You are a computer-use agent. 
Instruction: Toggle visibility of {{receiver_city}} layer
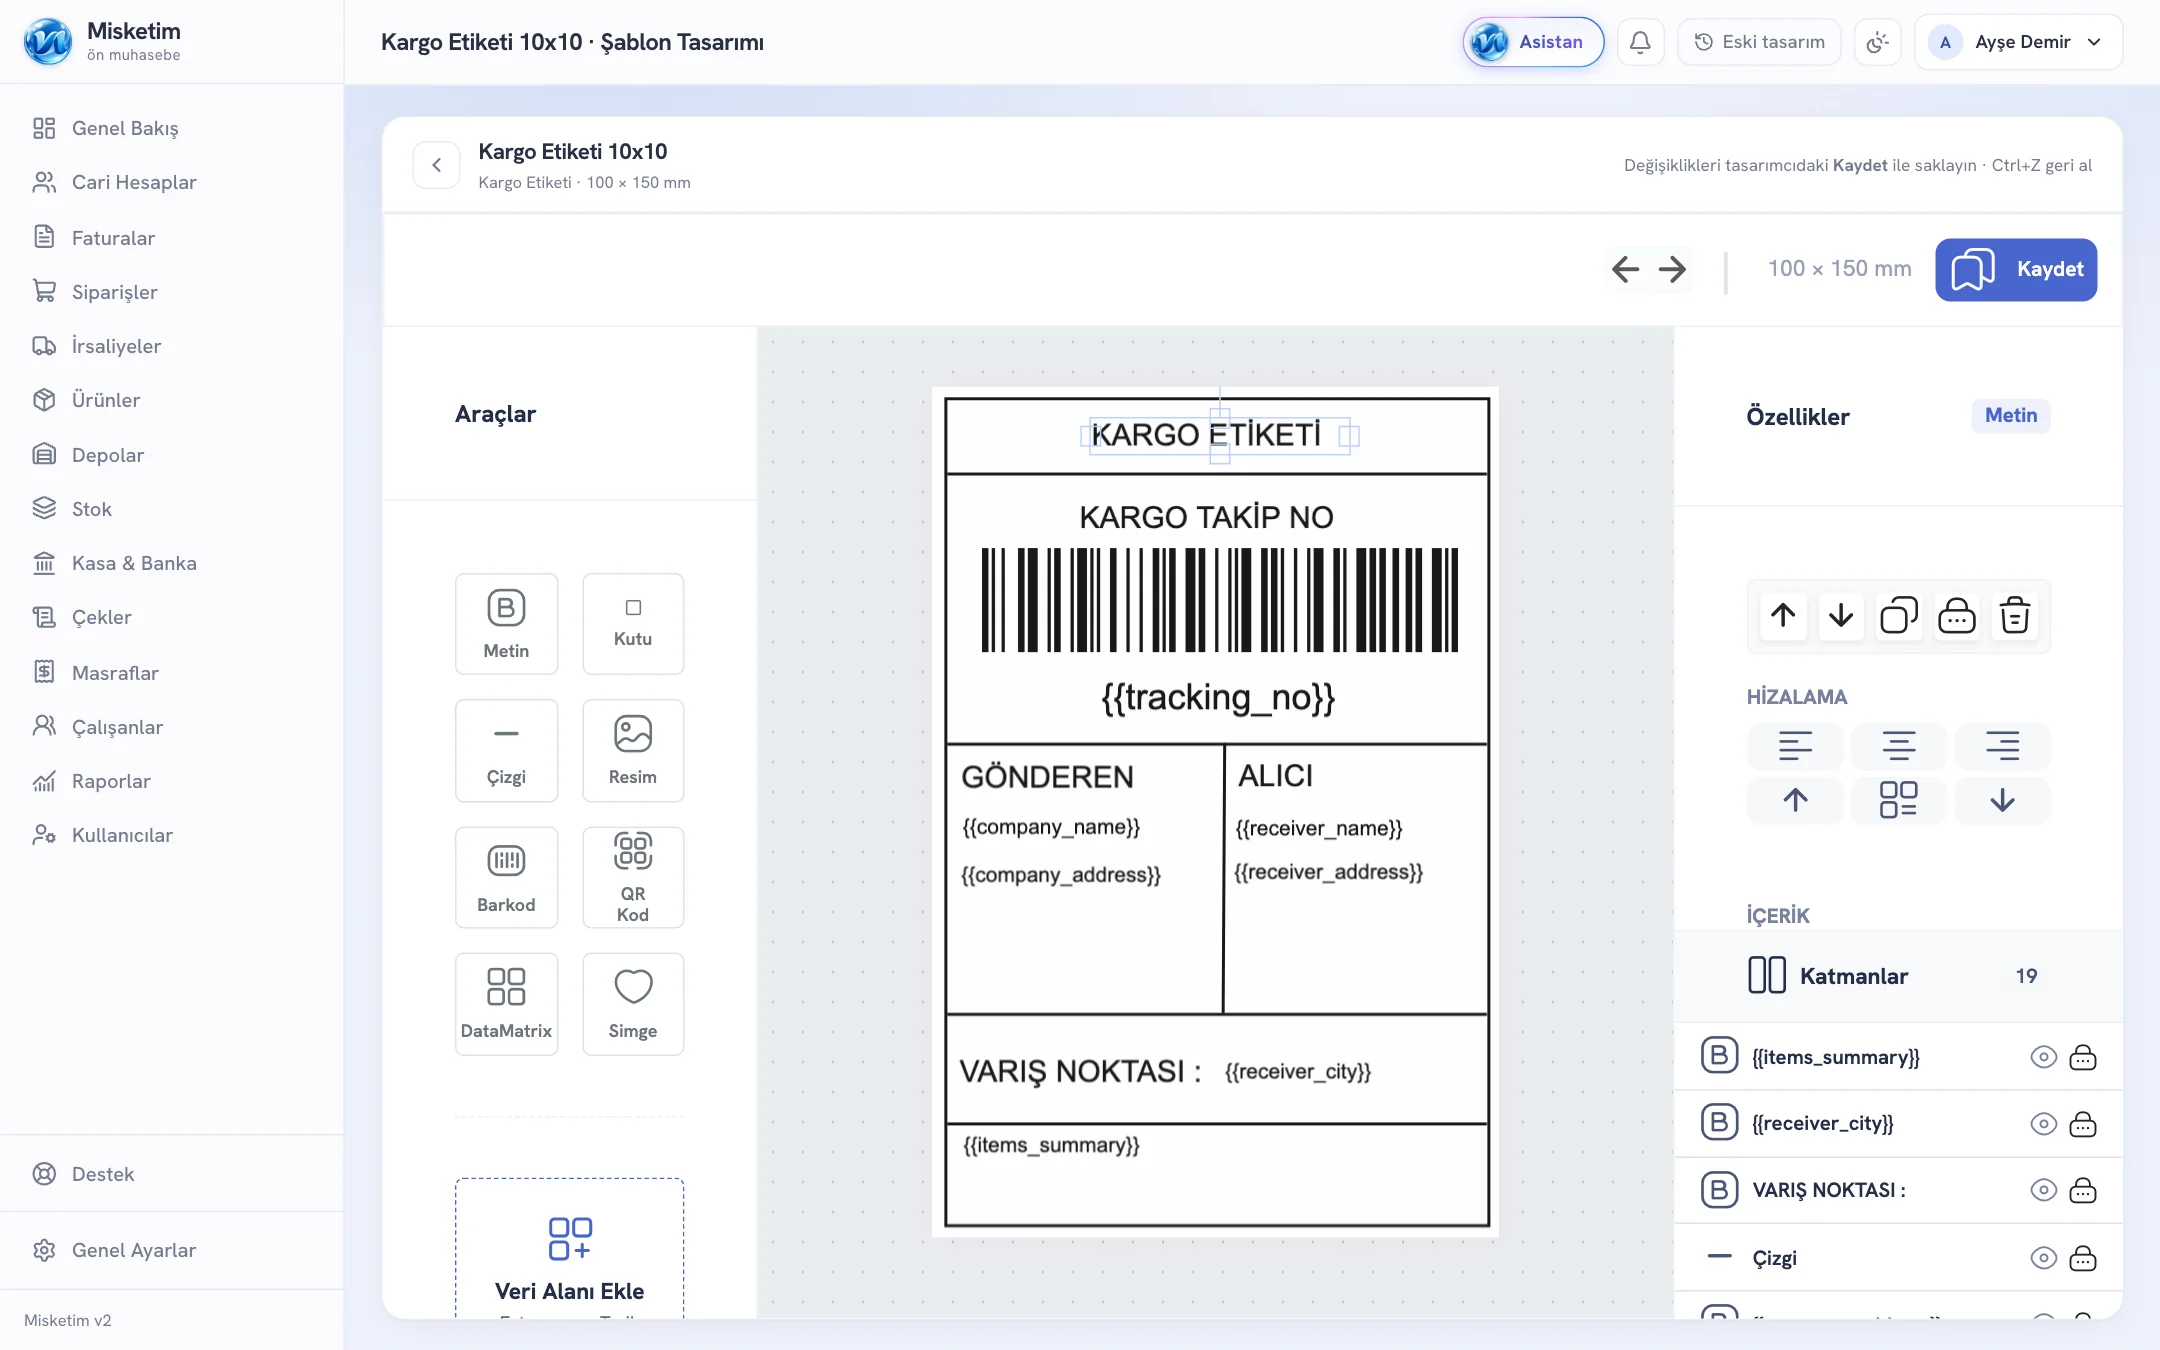click(2043, 1124)
